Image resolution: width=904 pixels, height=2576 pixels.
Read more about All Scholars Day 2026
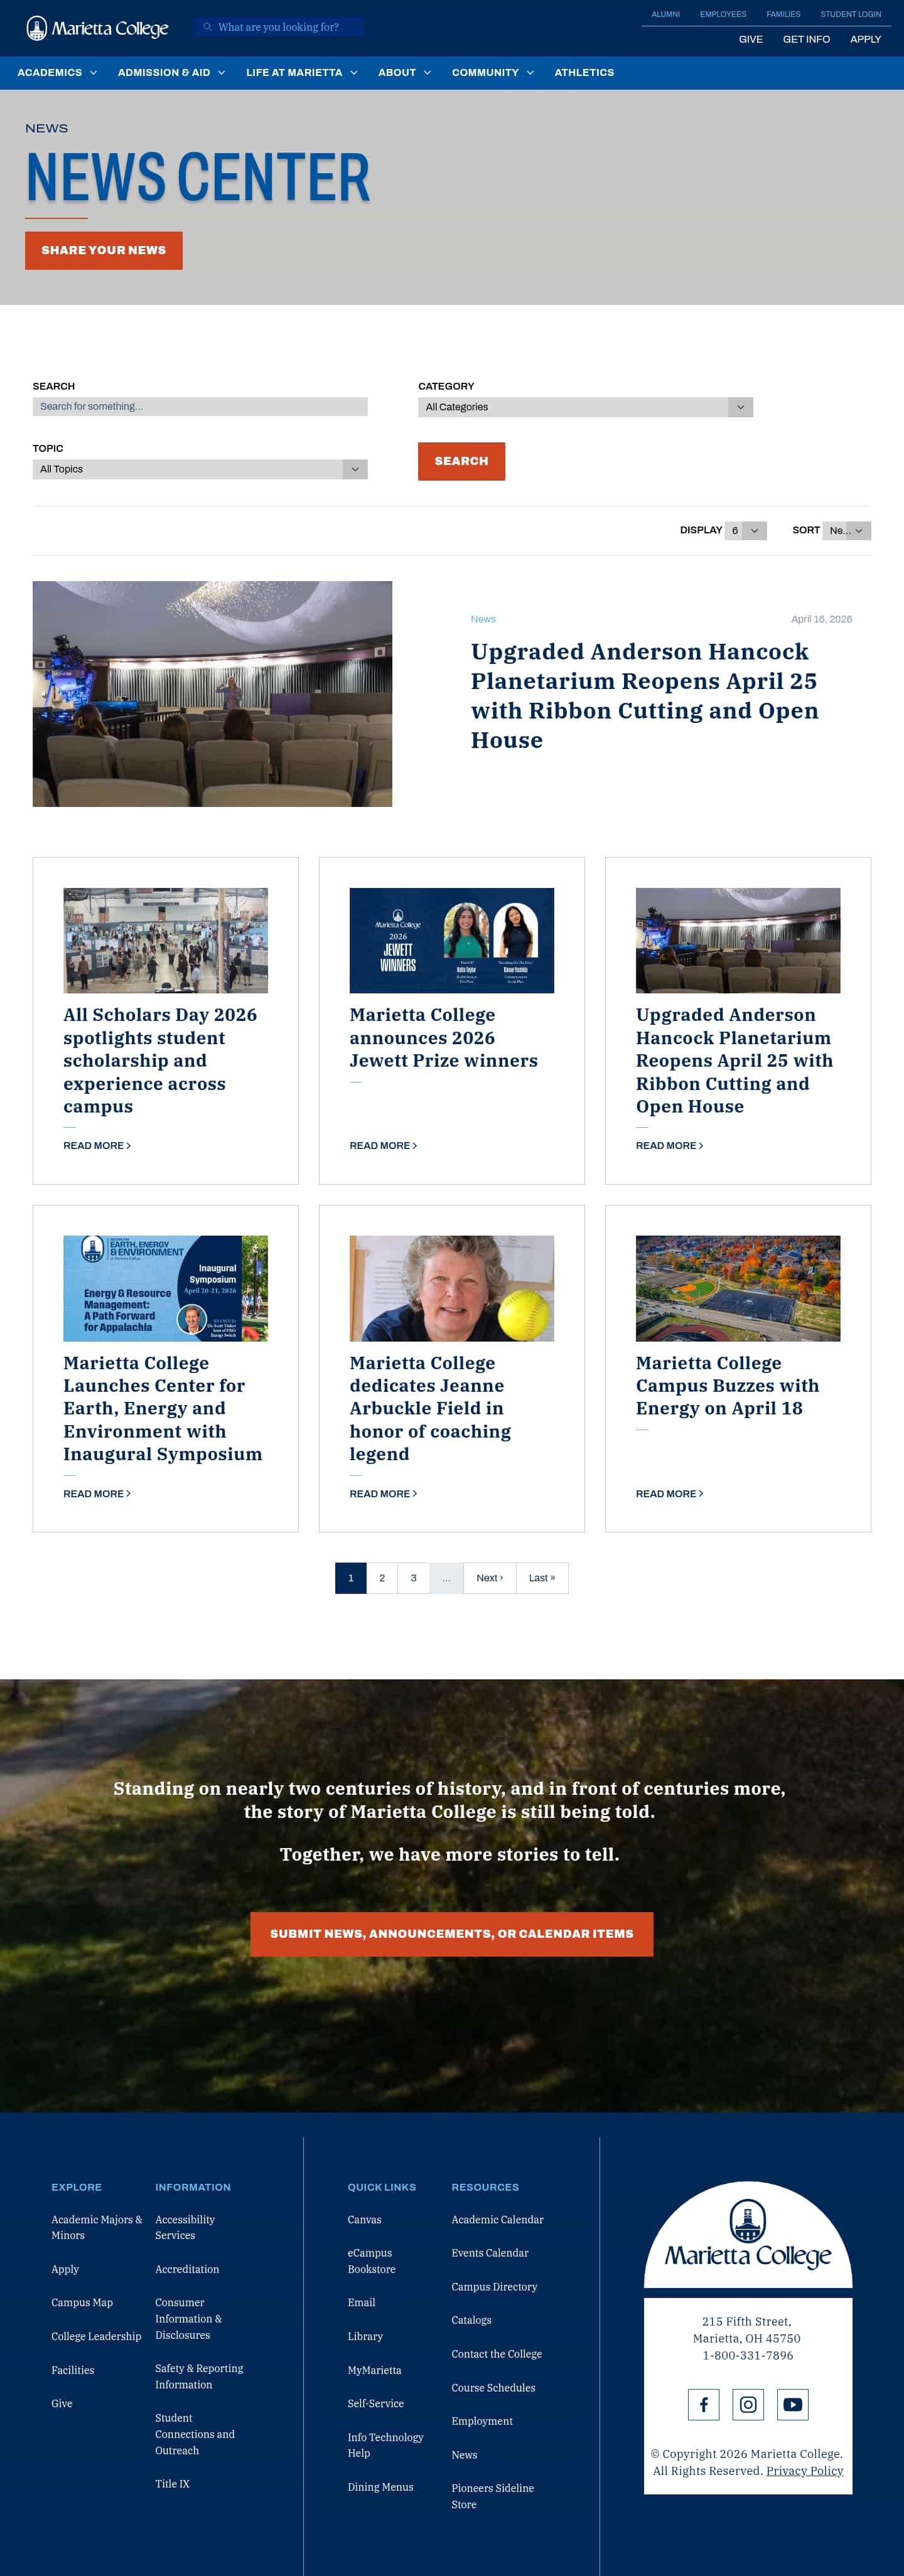97,1146
